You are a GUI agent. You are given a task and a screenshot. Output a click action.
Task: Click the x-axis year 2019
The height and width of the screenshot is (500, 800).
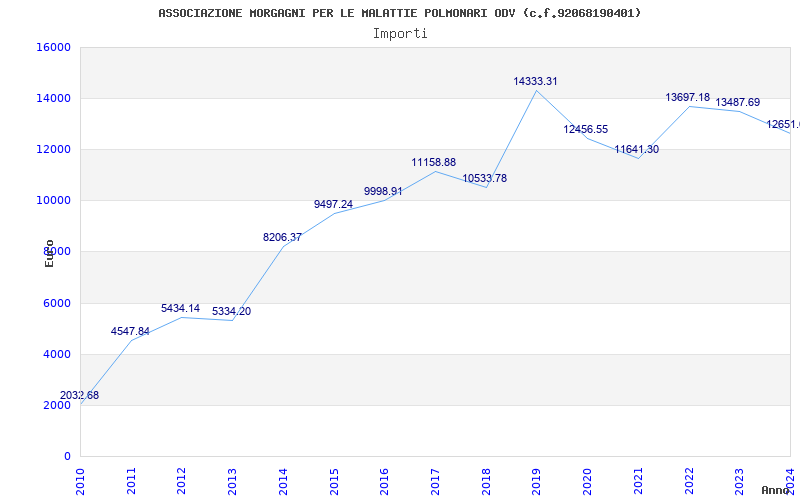click(x=536, y=481)
